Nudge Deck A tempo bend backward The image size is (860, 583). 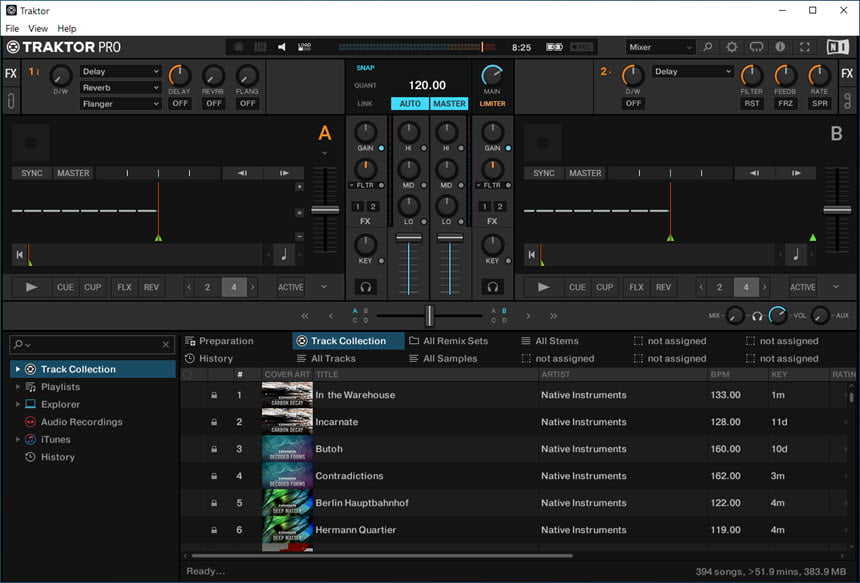(x=242, y=173)
